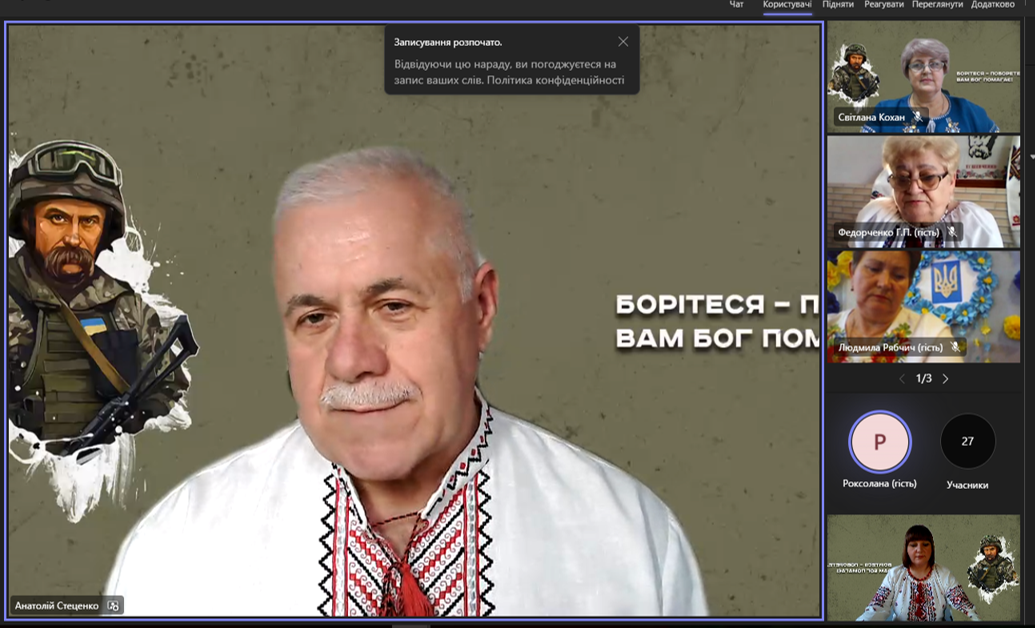Go to previous participant gallery page
1035x628 pixels.
point(902,379)
